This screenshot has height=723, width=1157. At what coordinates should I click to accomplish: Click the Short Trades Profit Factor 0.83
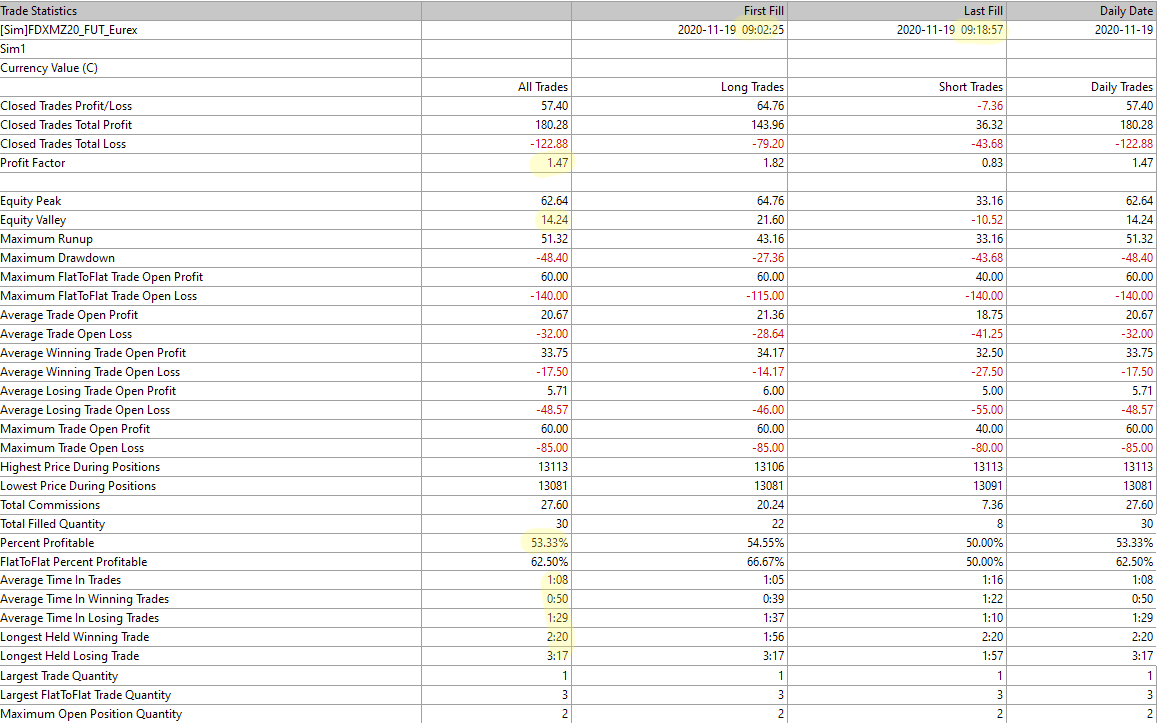pyautogui.click(x=992, y=163)
